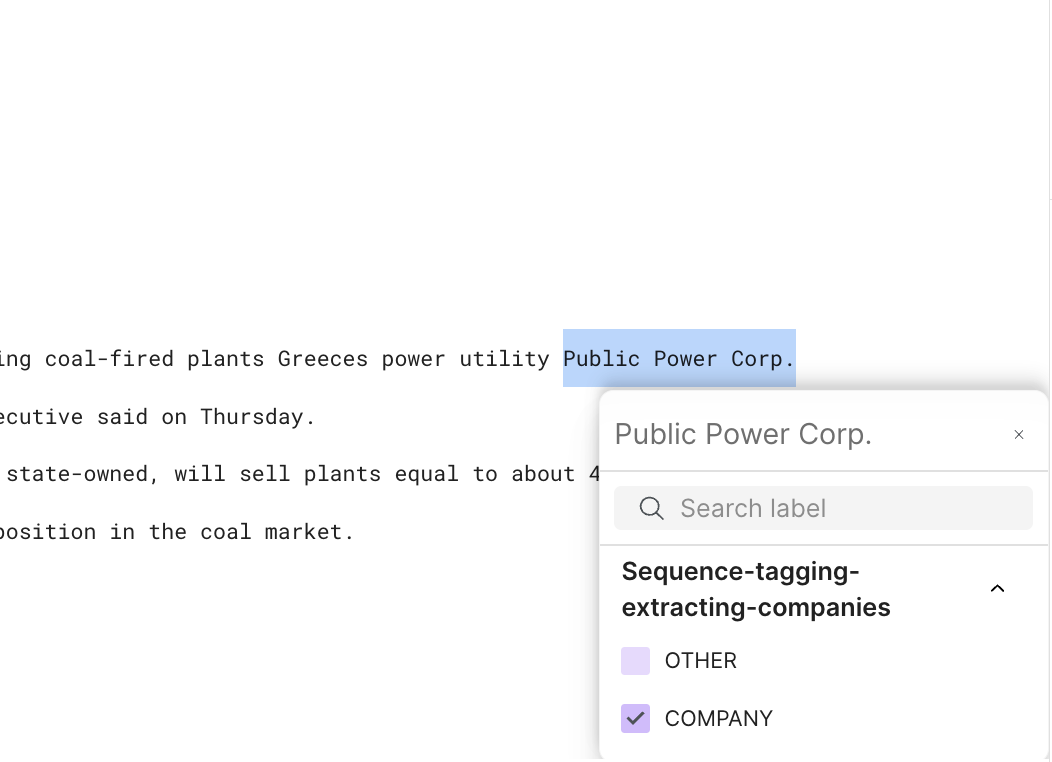Uncheck the COMPANY label checkbox
1052x762 pixels.
point(635,719)
